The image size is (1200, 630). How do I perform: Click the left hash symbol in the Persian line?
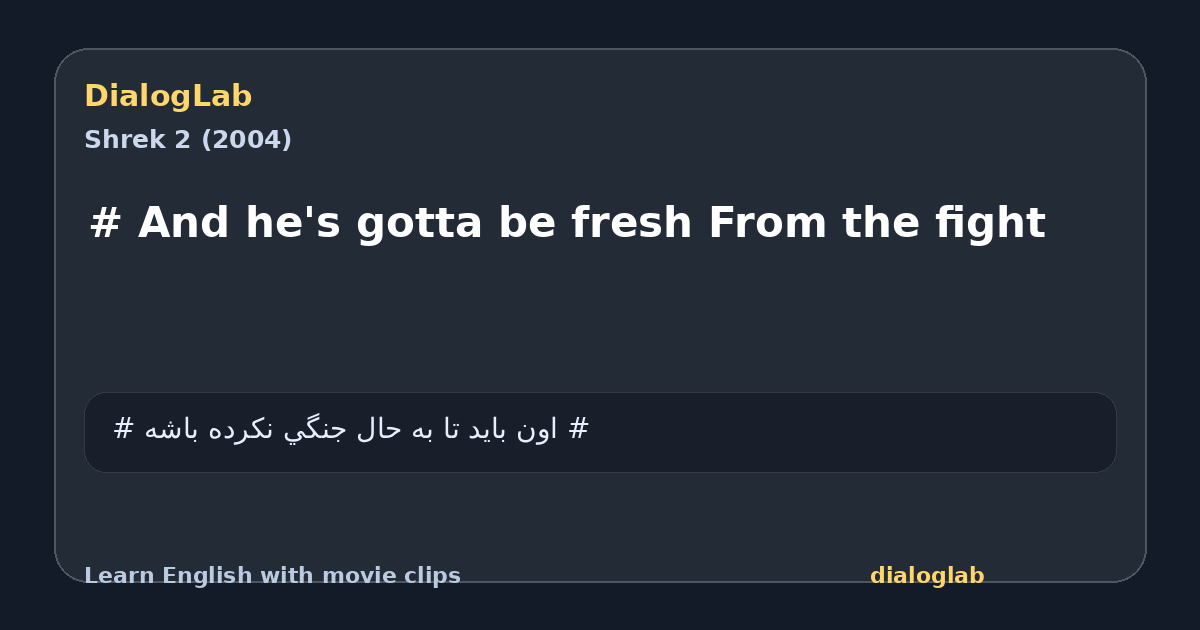pyautogui.click(x=123, y=429)
